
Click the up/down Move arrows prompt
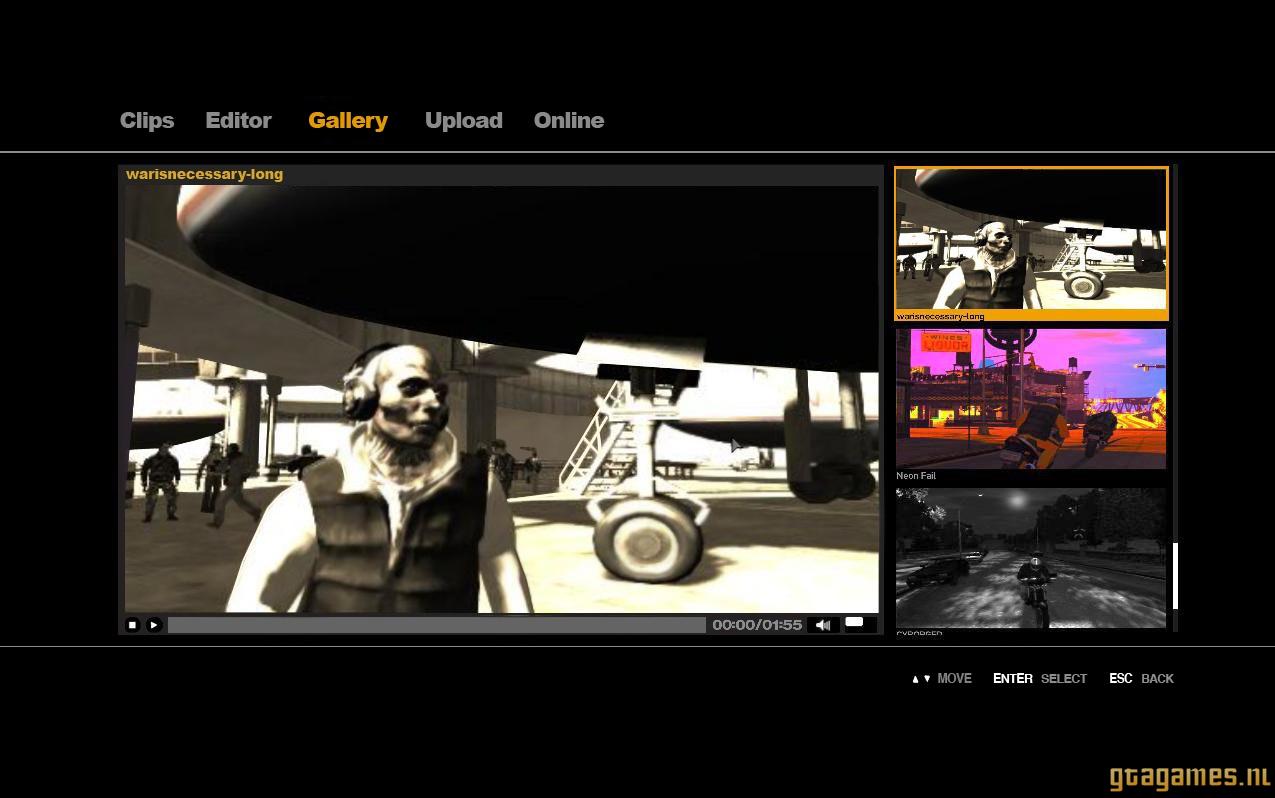pyautogui.click(x=941, y=678)
